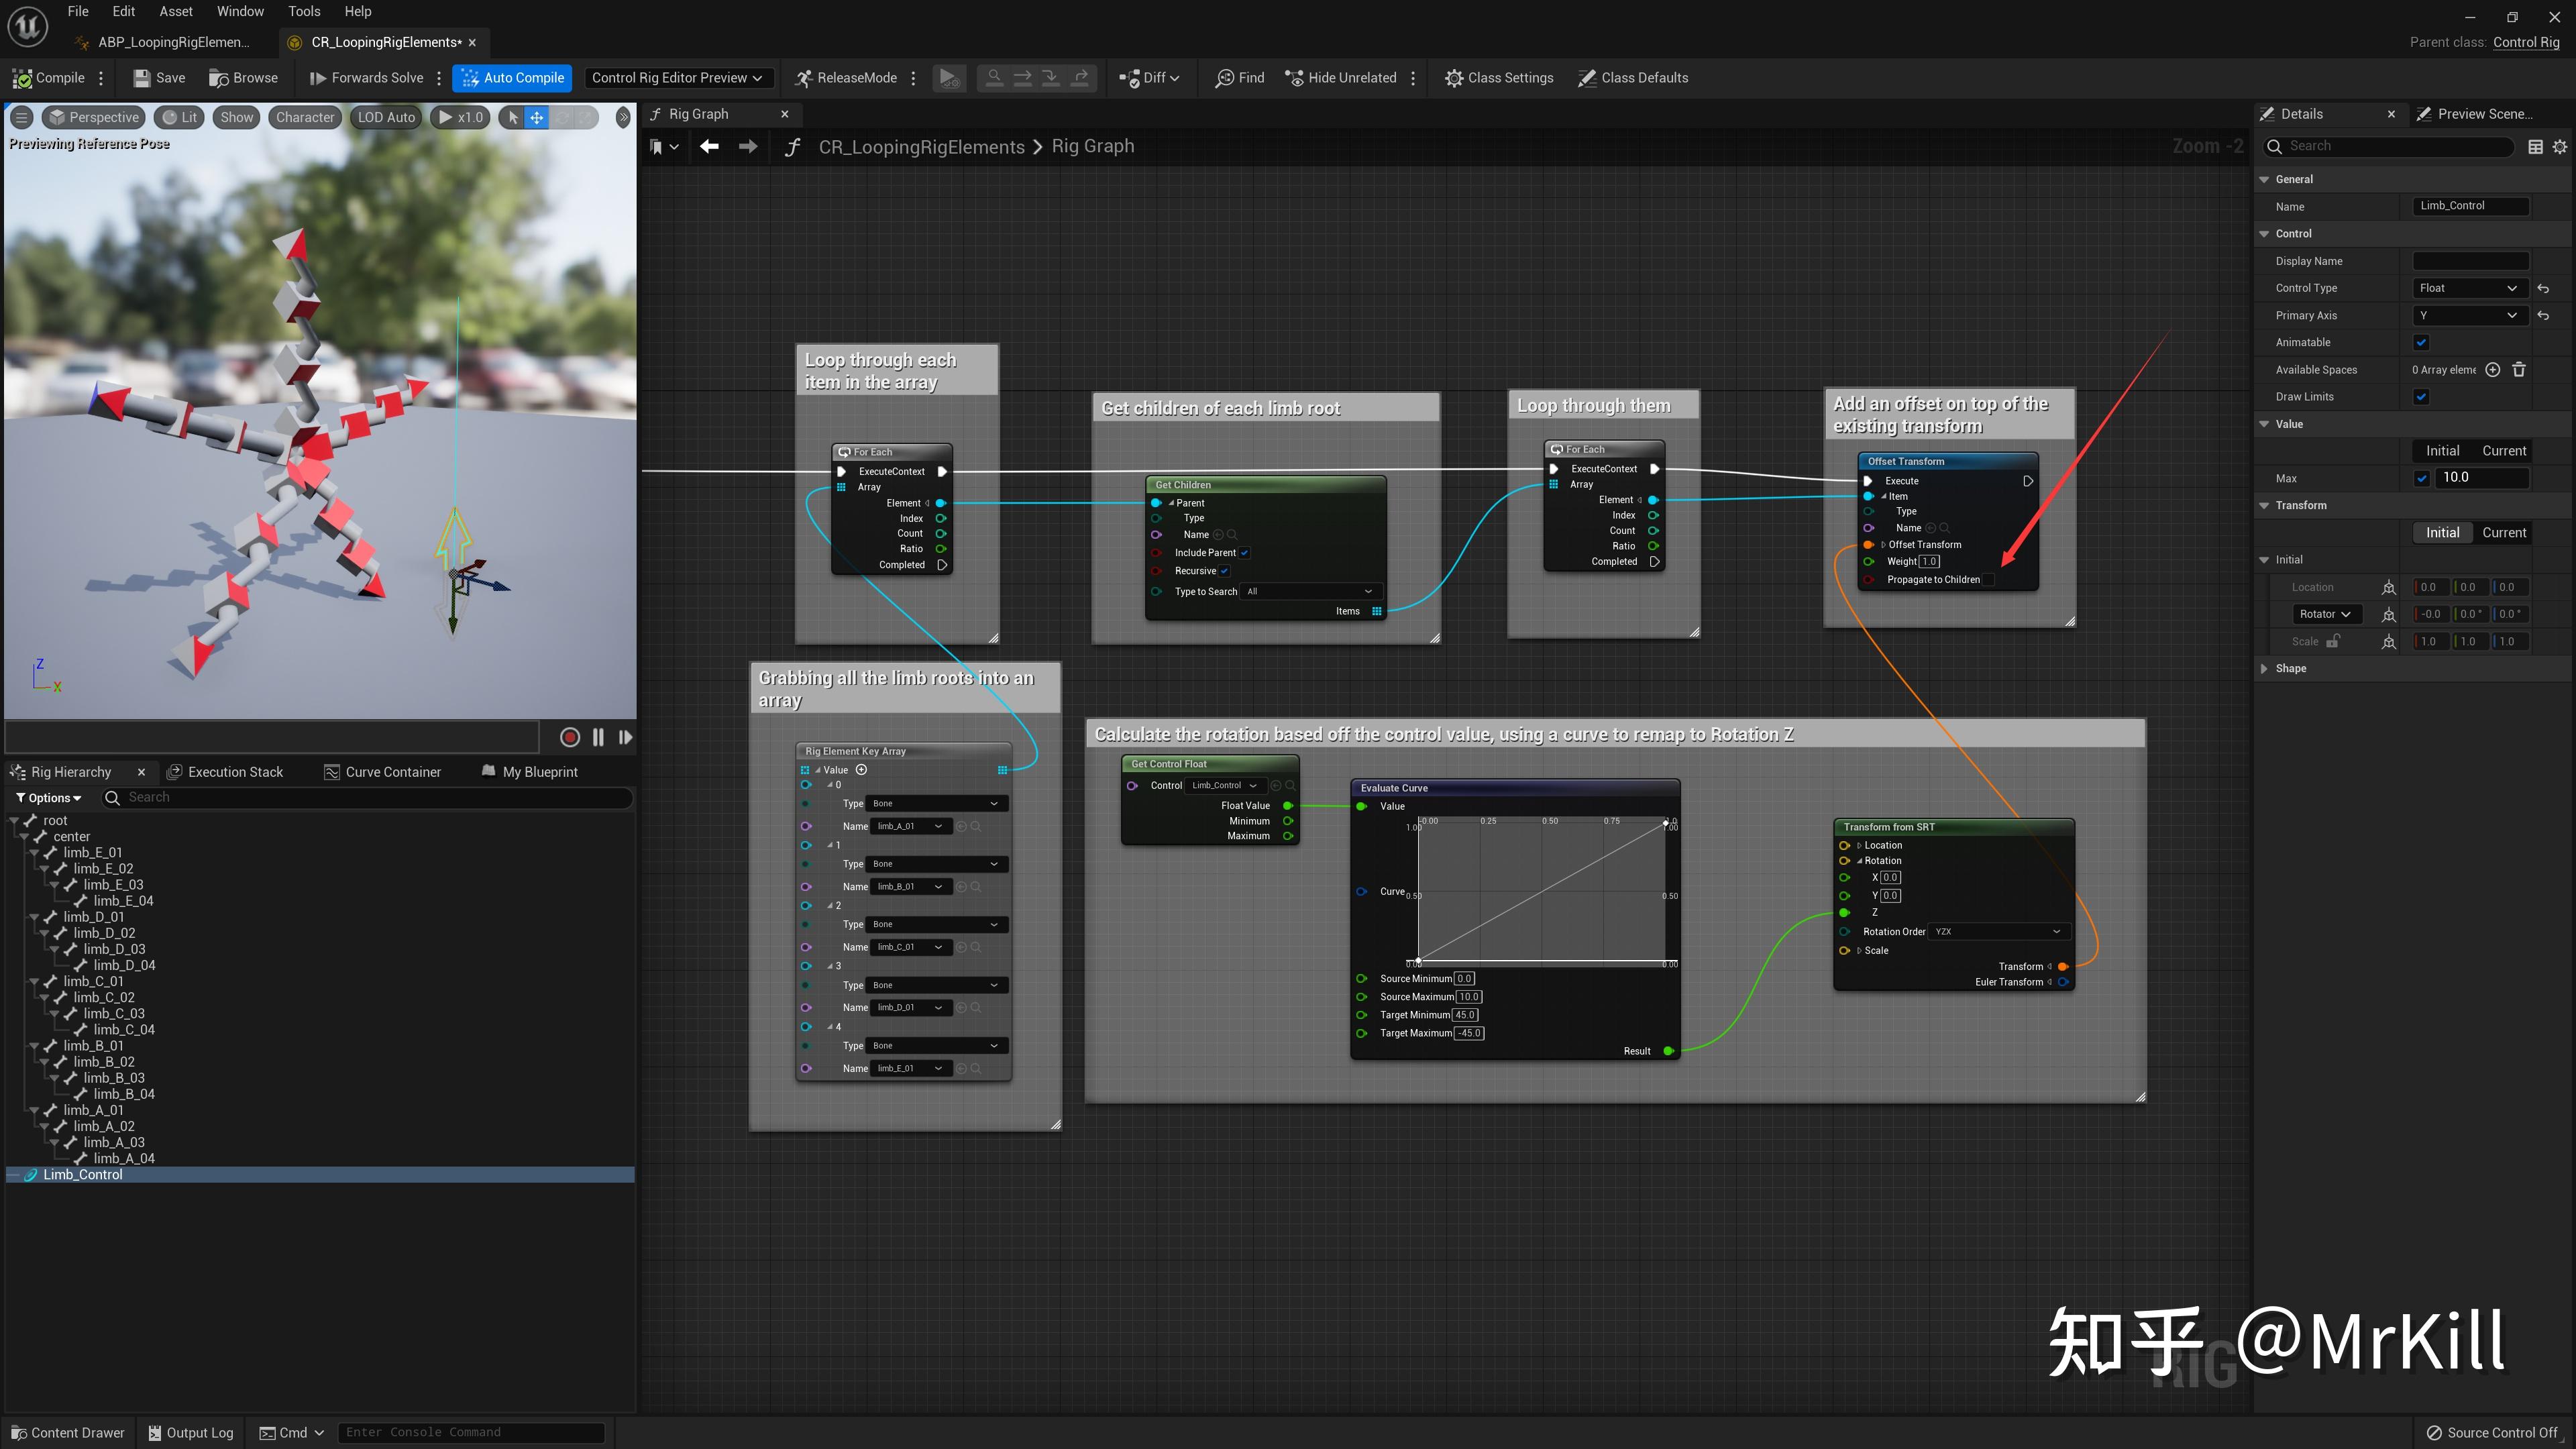Viewport: 2576px width, 1449px height.
Task: Toggle Include Parent on Get Children node
Action: coord(1244,553)
